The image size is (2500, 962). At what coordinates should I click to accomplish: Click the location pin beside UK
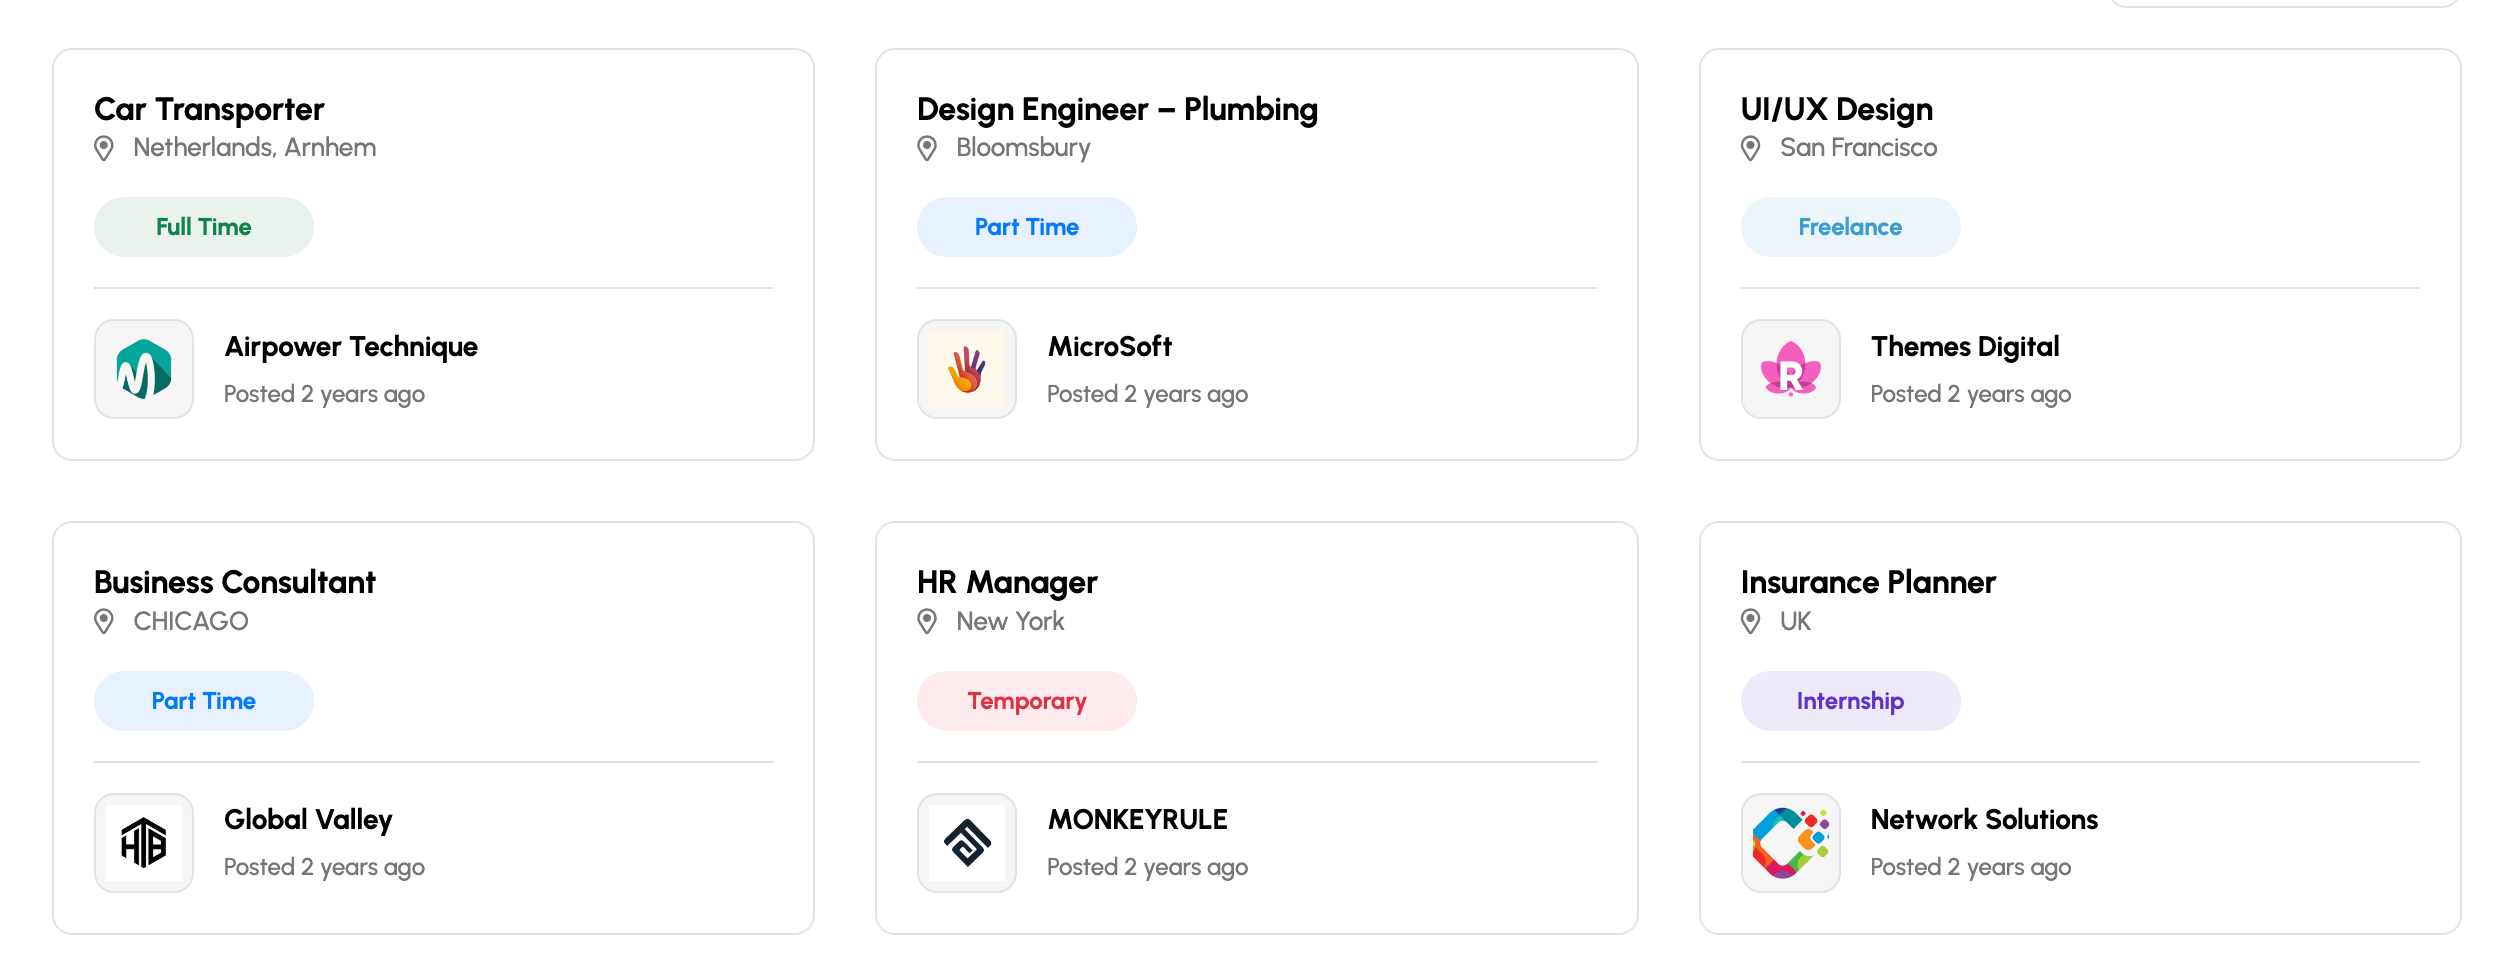1748,621
